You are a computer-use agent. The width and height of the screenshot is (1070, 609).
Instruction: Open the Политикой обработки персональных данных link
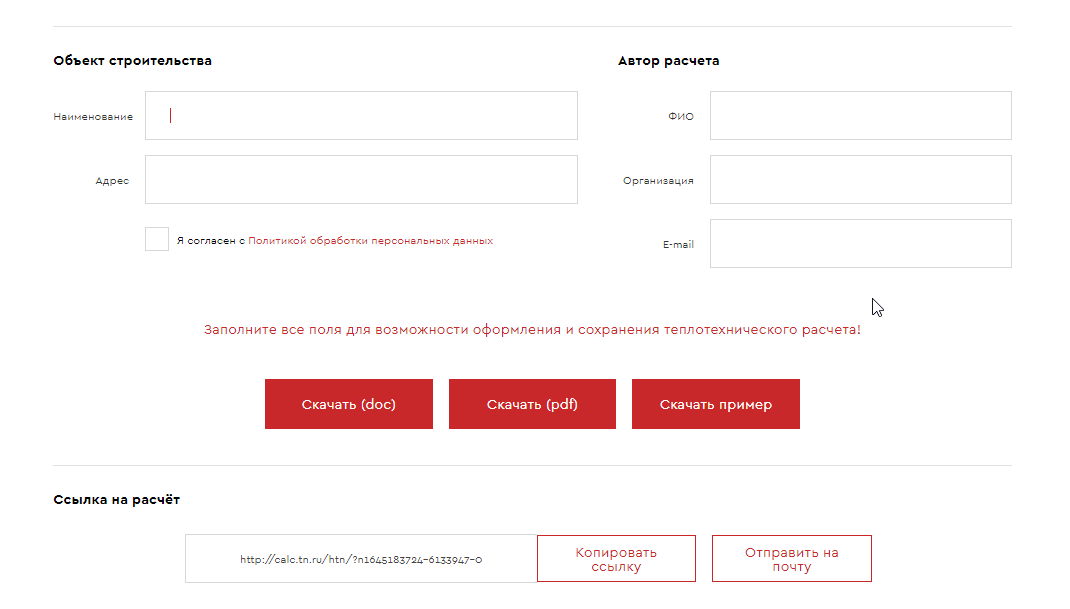[x=370, y=241]
